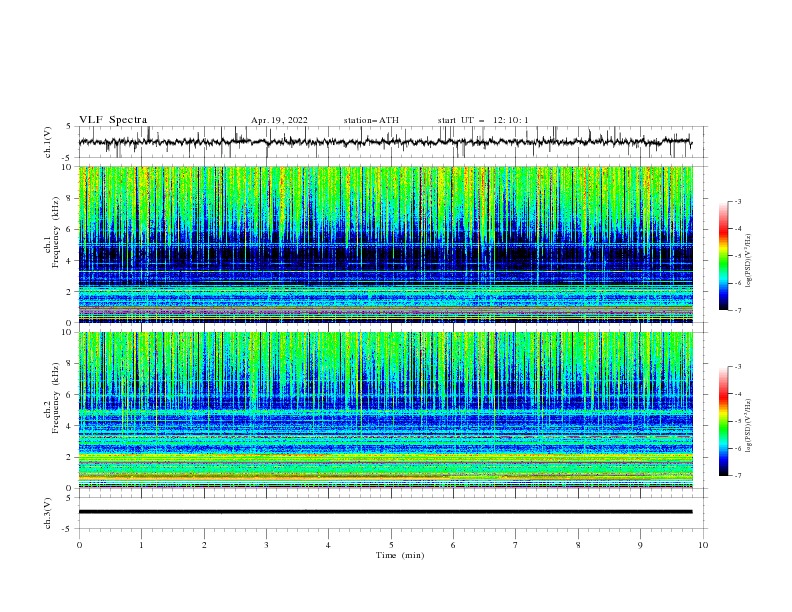
Task: Click the "-3" label on ch.2 color bar
Action: click(x=738, y=367)
